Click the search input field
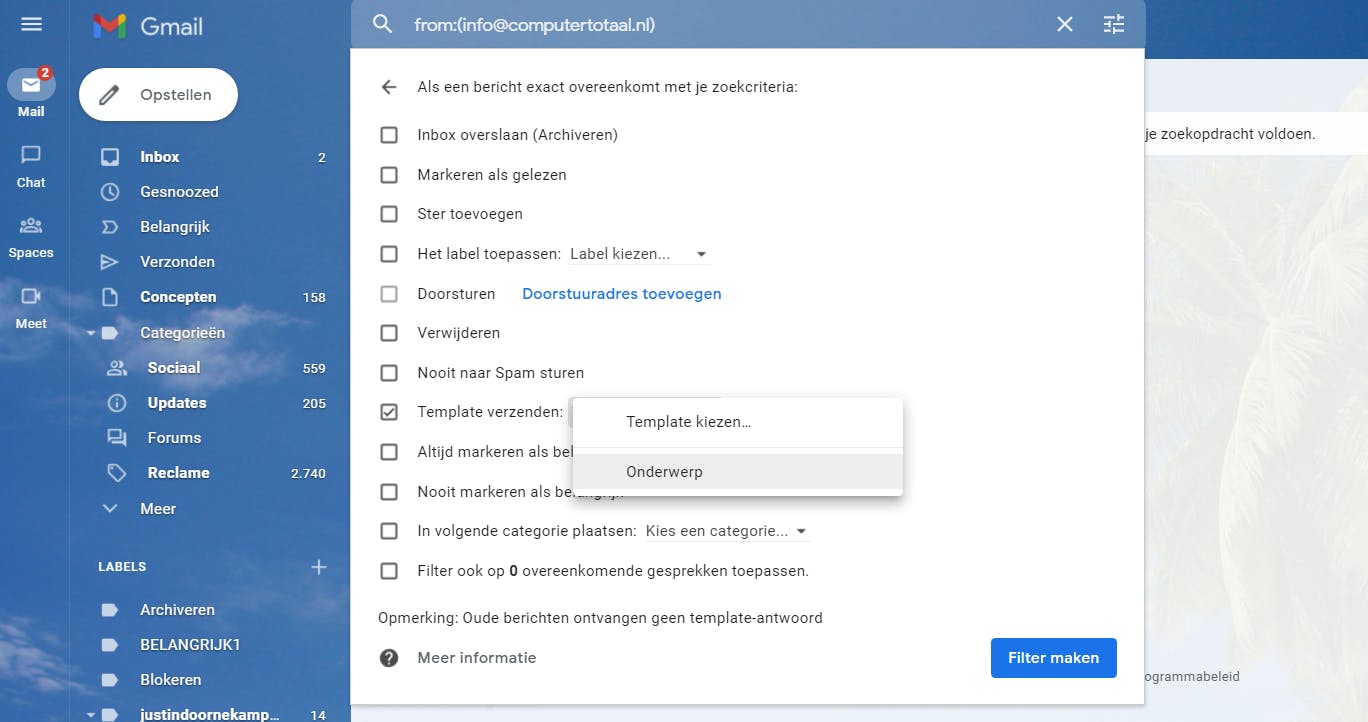Image resolution: width=1368 pixels, height=722 pixels. (720, 24)
